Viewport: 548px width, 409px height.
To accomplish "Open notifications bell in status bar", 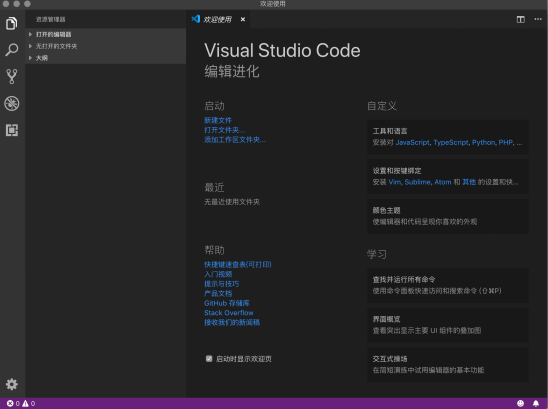I will coord(536,403).
